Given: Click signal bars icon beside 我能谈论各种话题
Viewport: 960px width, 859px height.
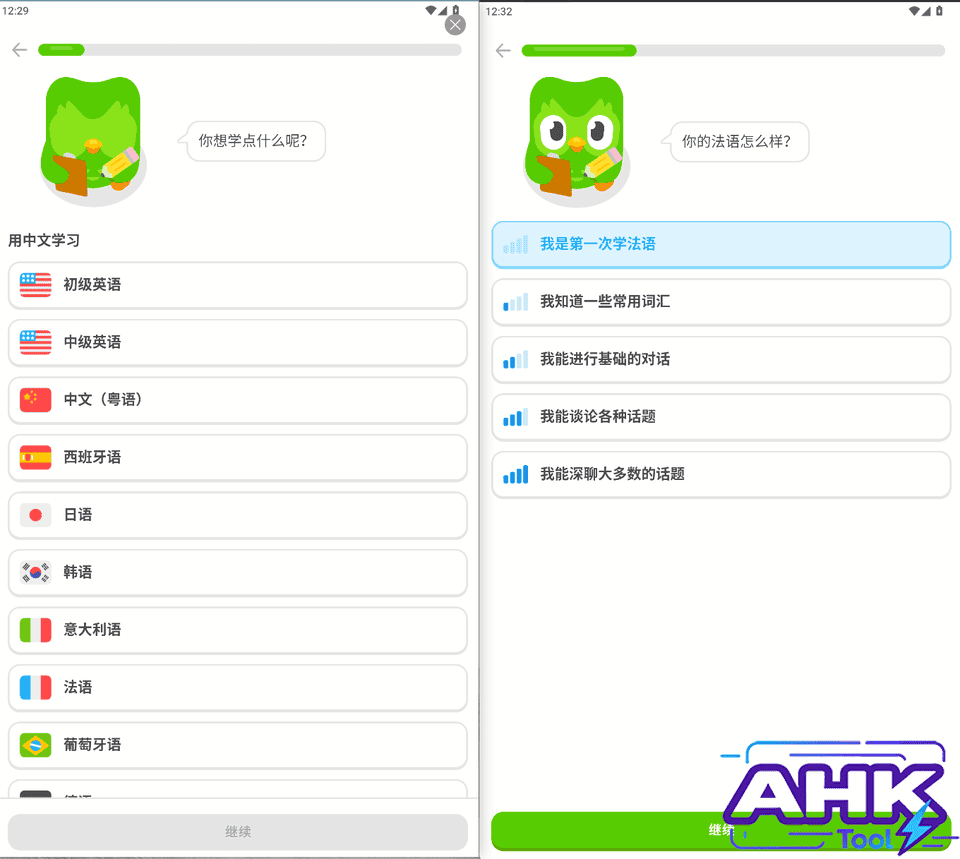Looking at the screenshot, I should point(516,417).
